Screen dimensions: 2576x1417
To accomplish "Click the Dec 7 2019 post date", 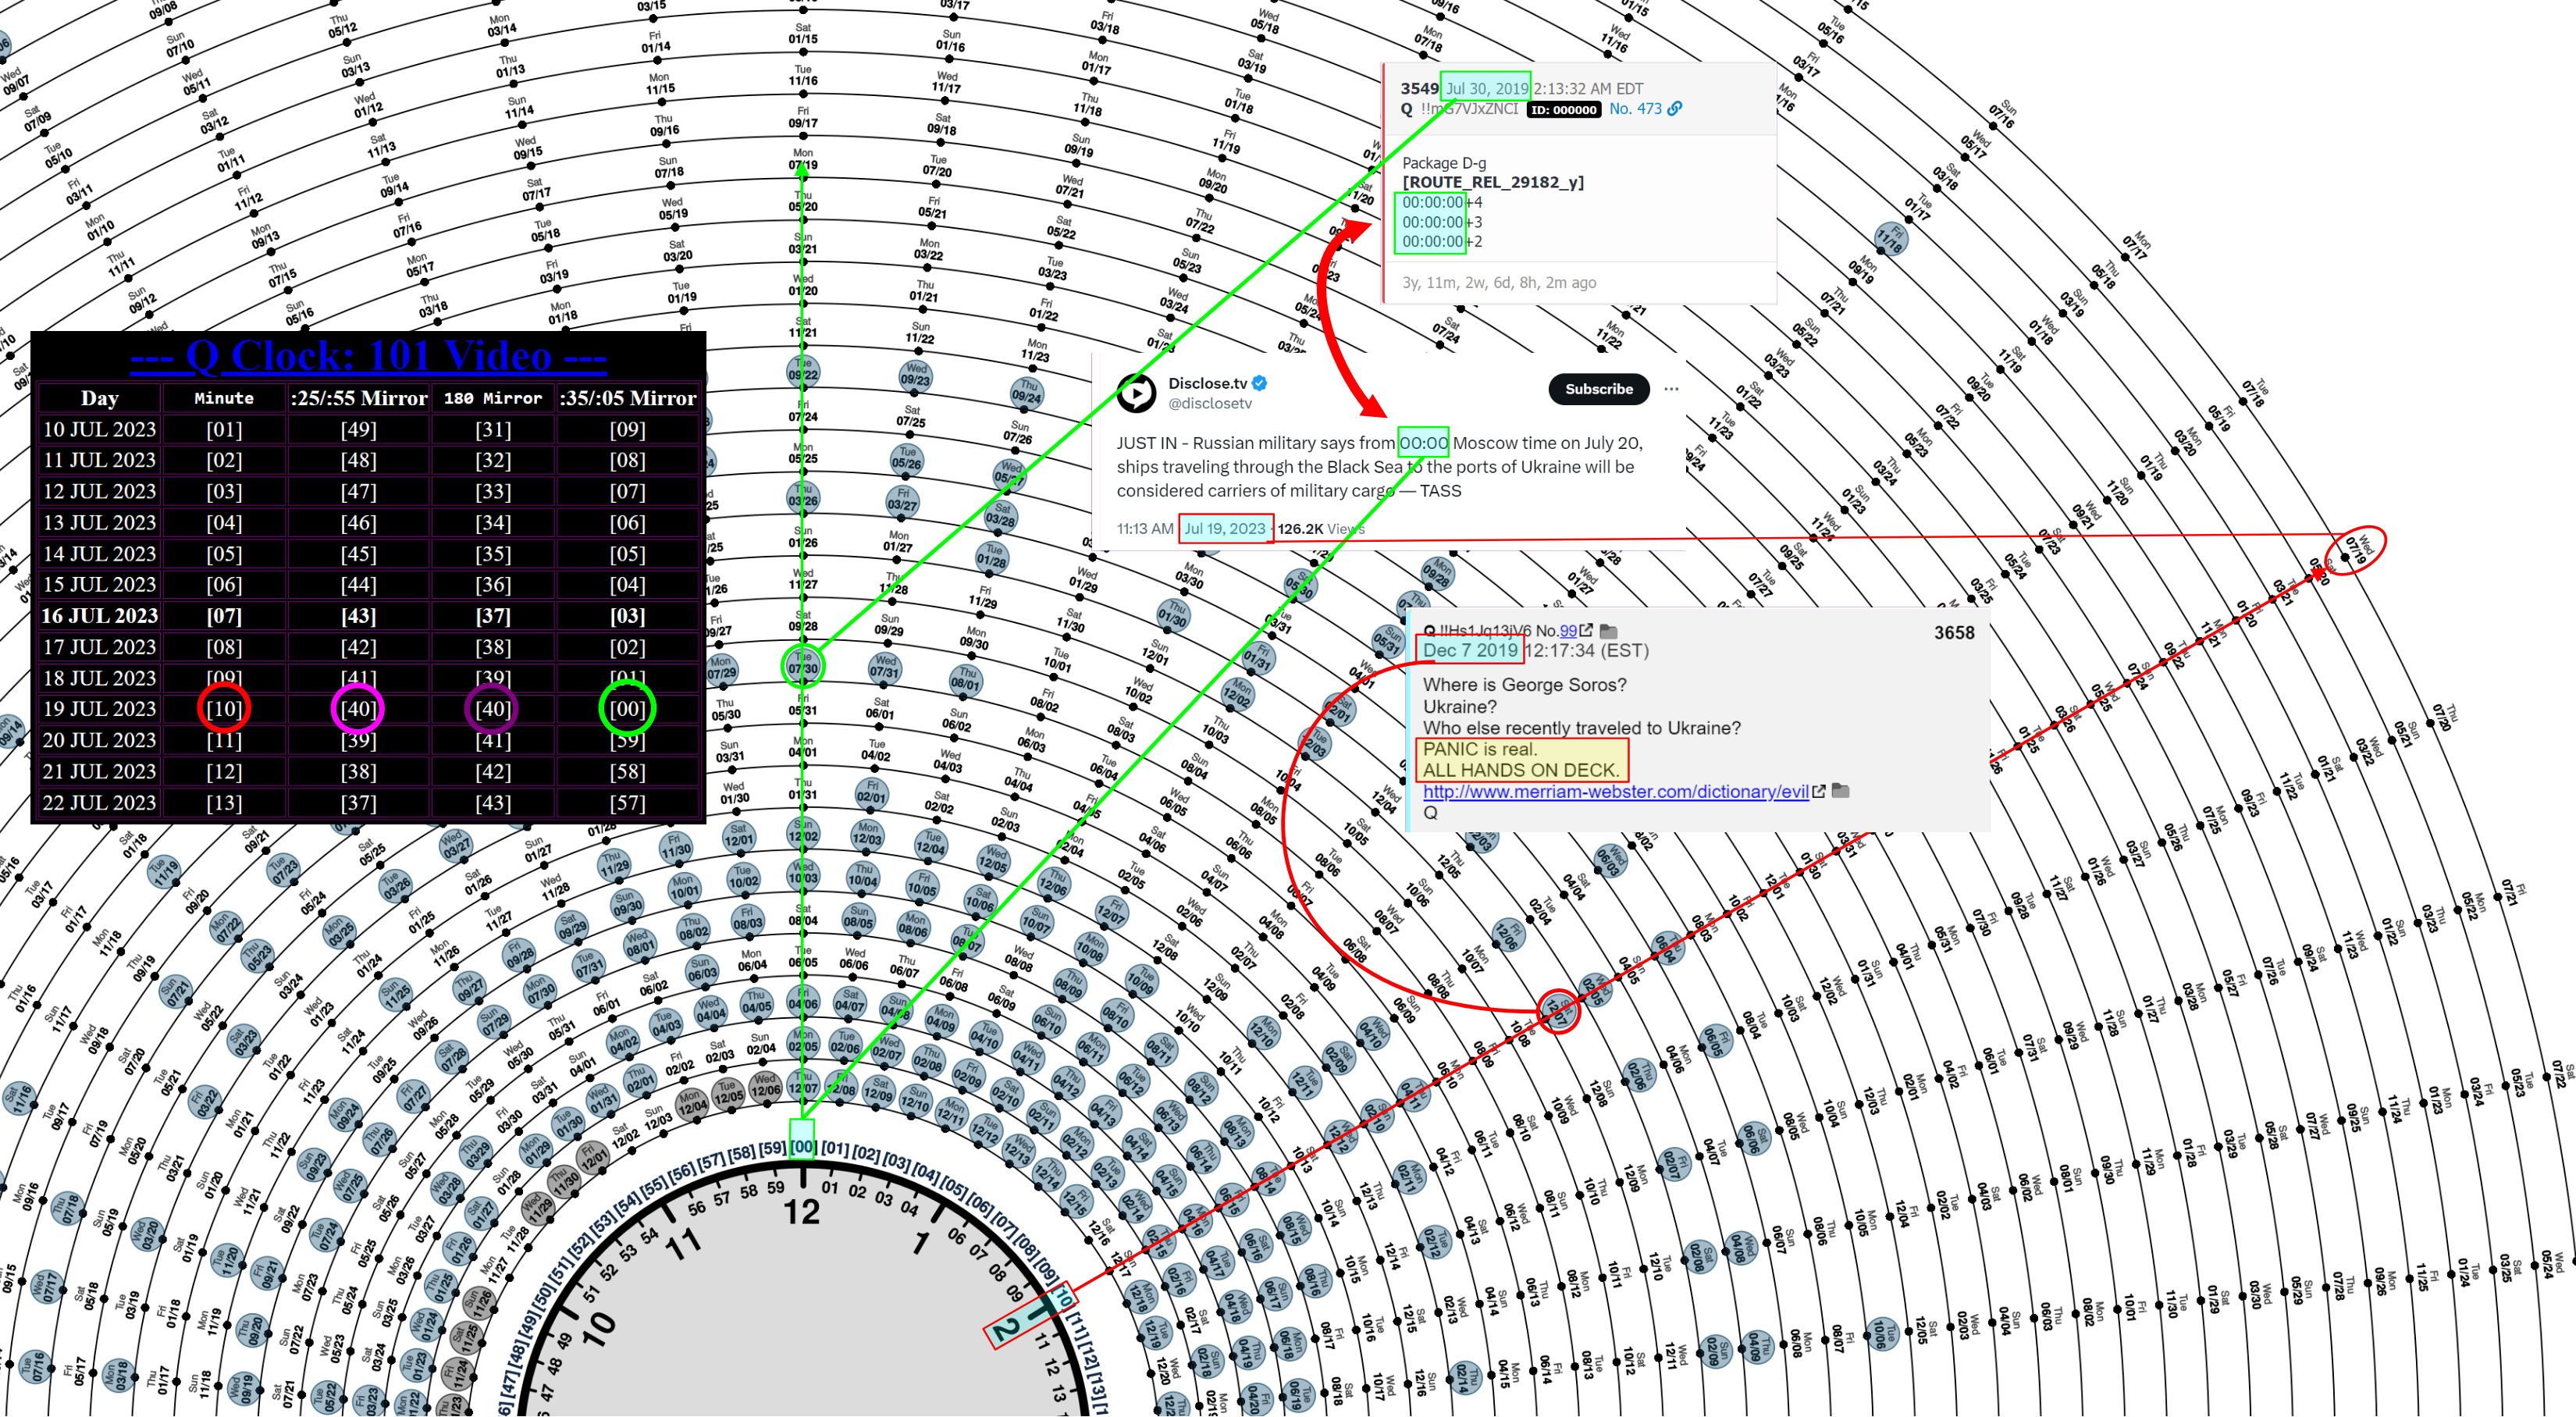I will pyautogui.click(x=1470, y=650).
